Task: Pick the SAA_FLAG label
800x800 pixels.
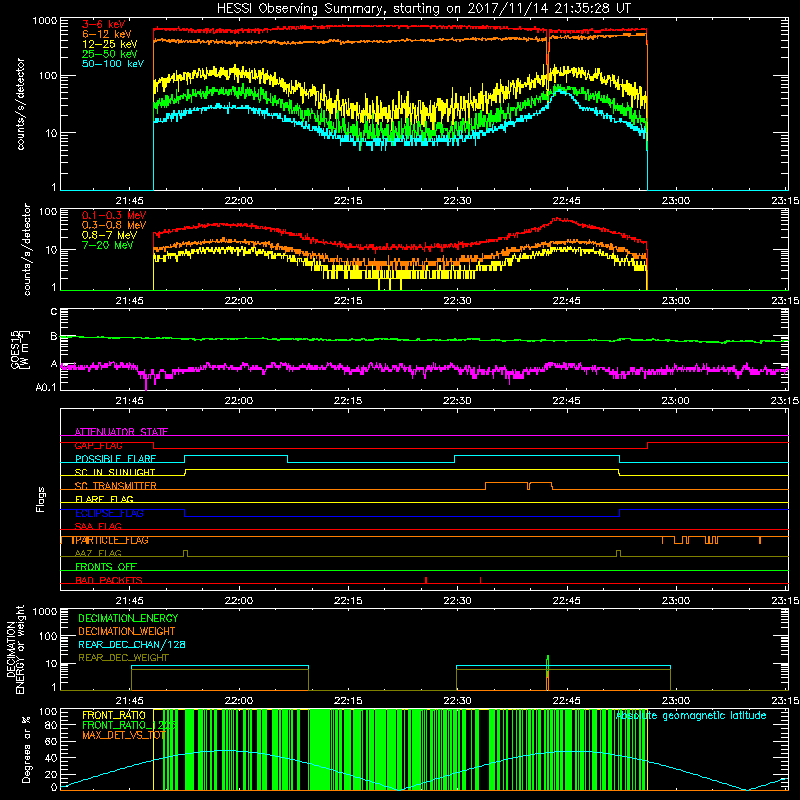Action: 98,526
